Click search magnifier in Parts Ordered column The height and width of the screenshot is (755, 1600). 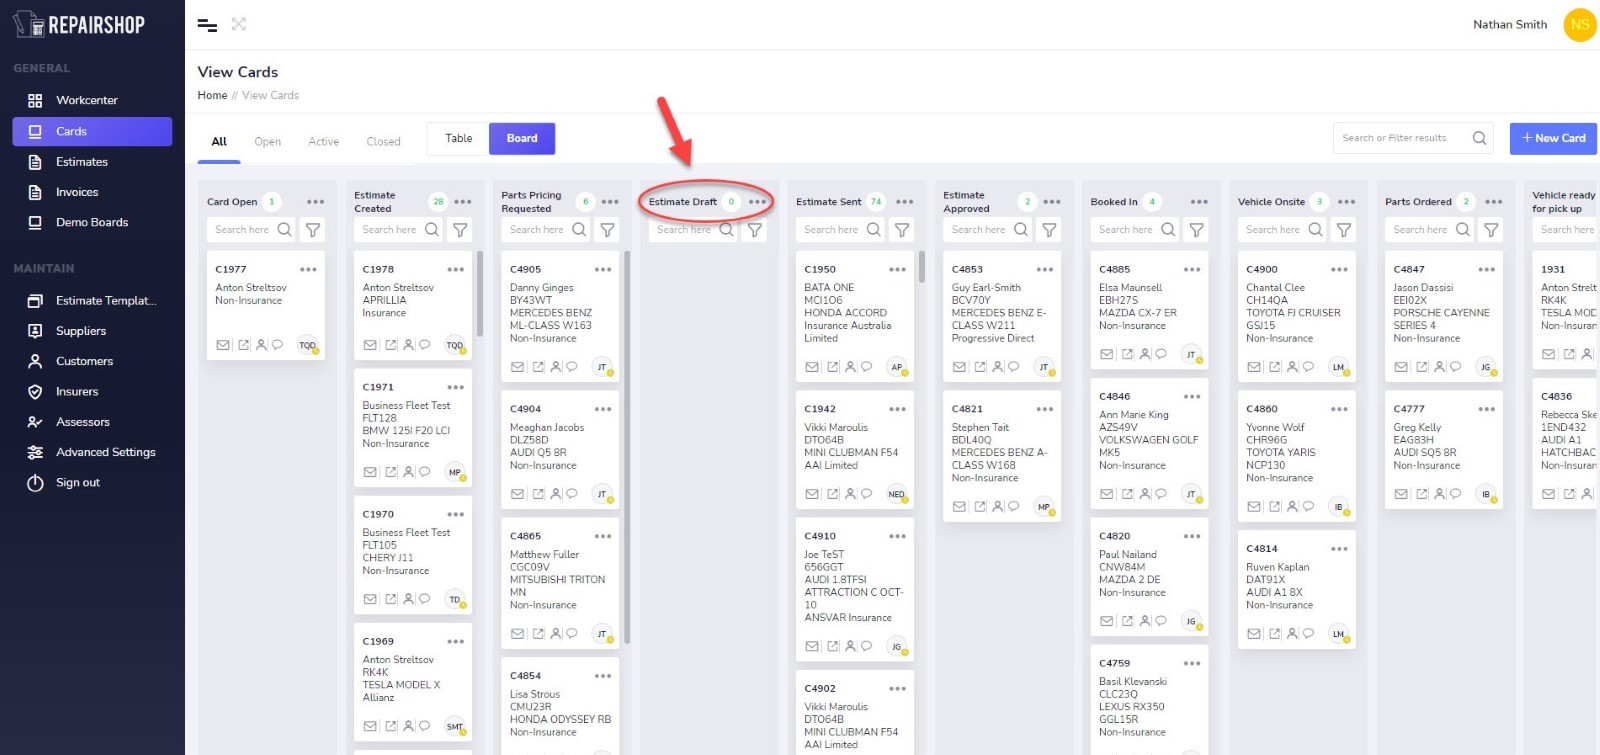click(1463, 230)
